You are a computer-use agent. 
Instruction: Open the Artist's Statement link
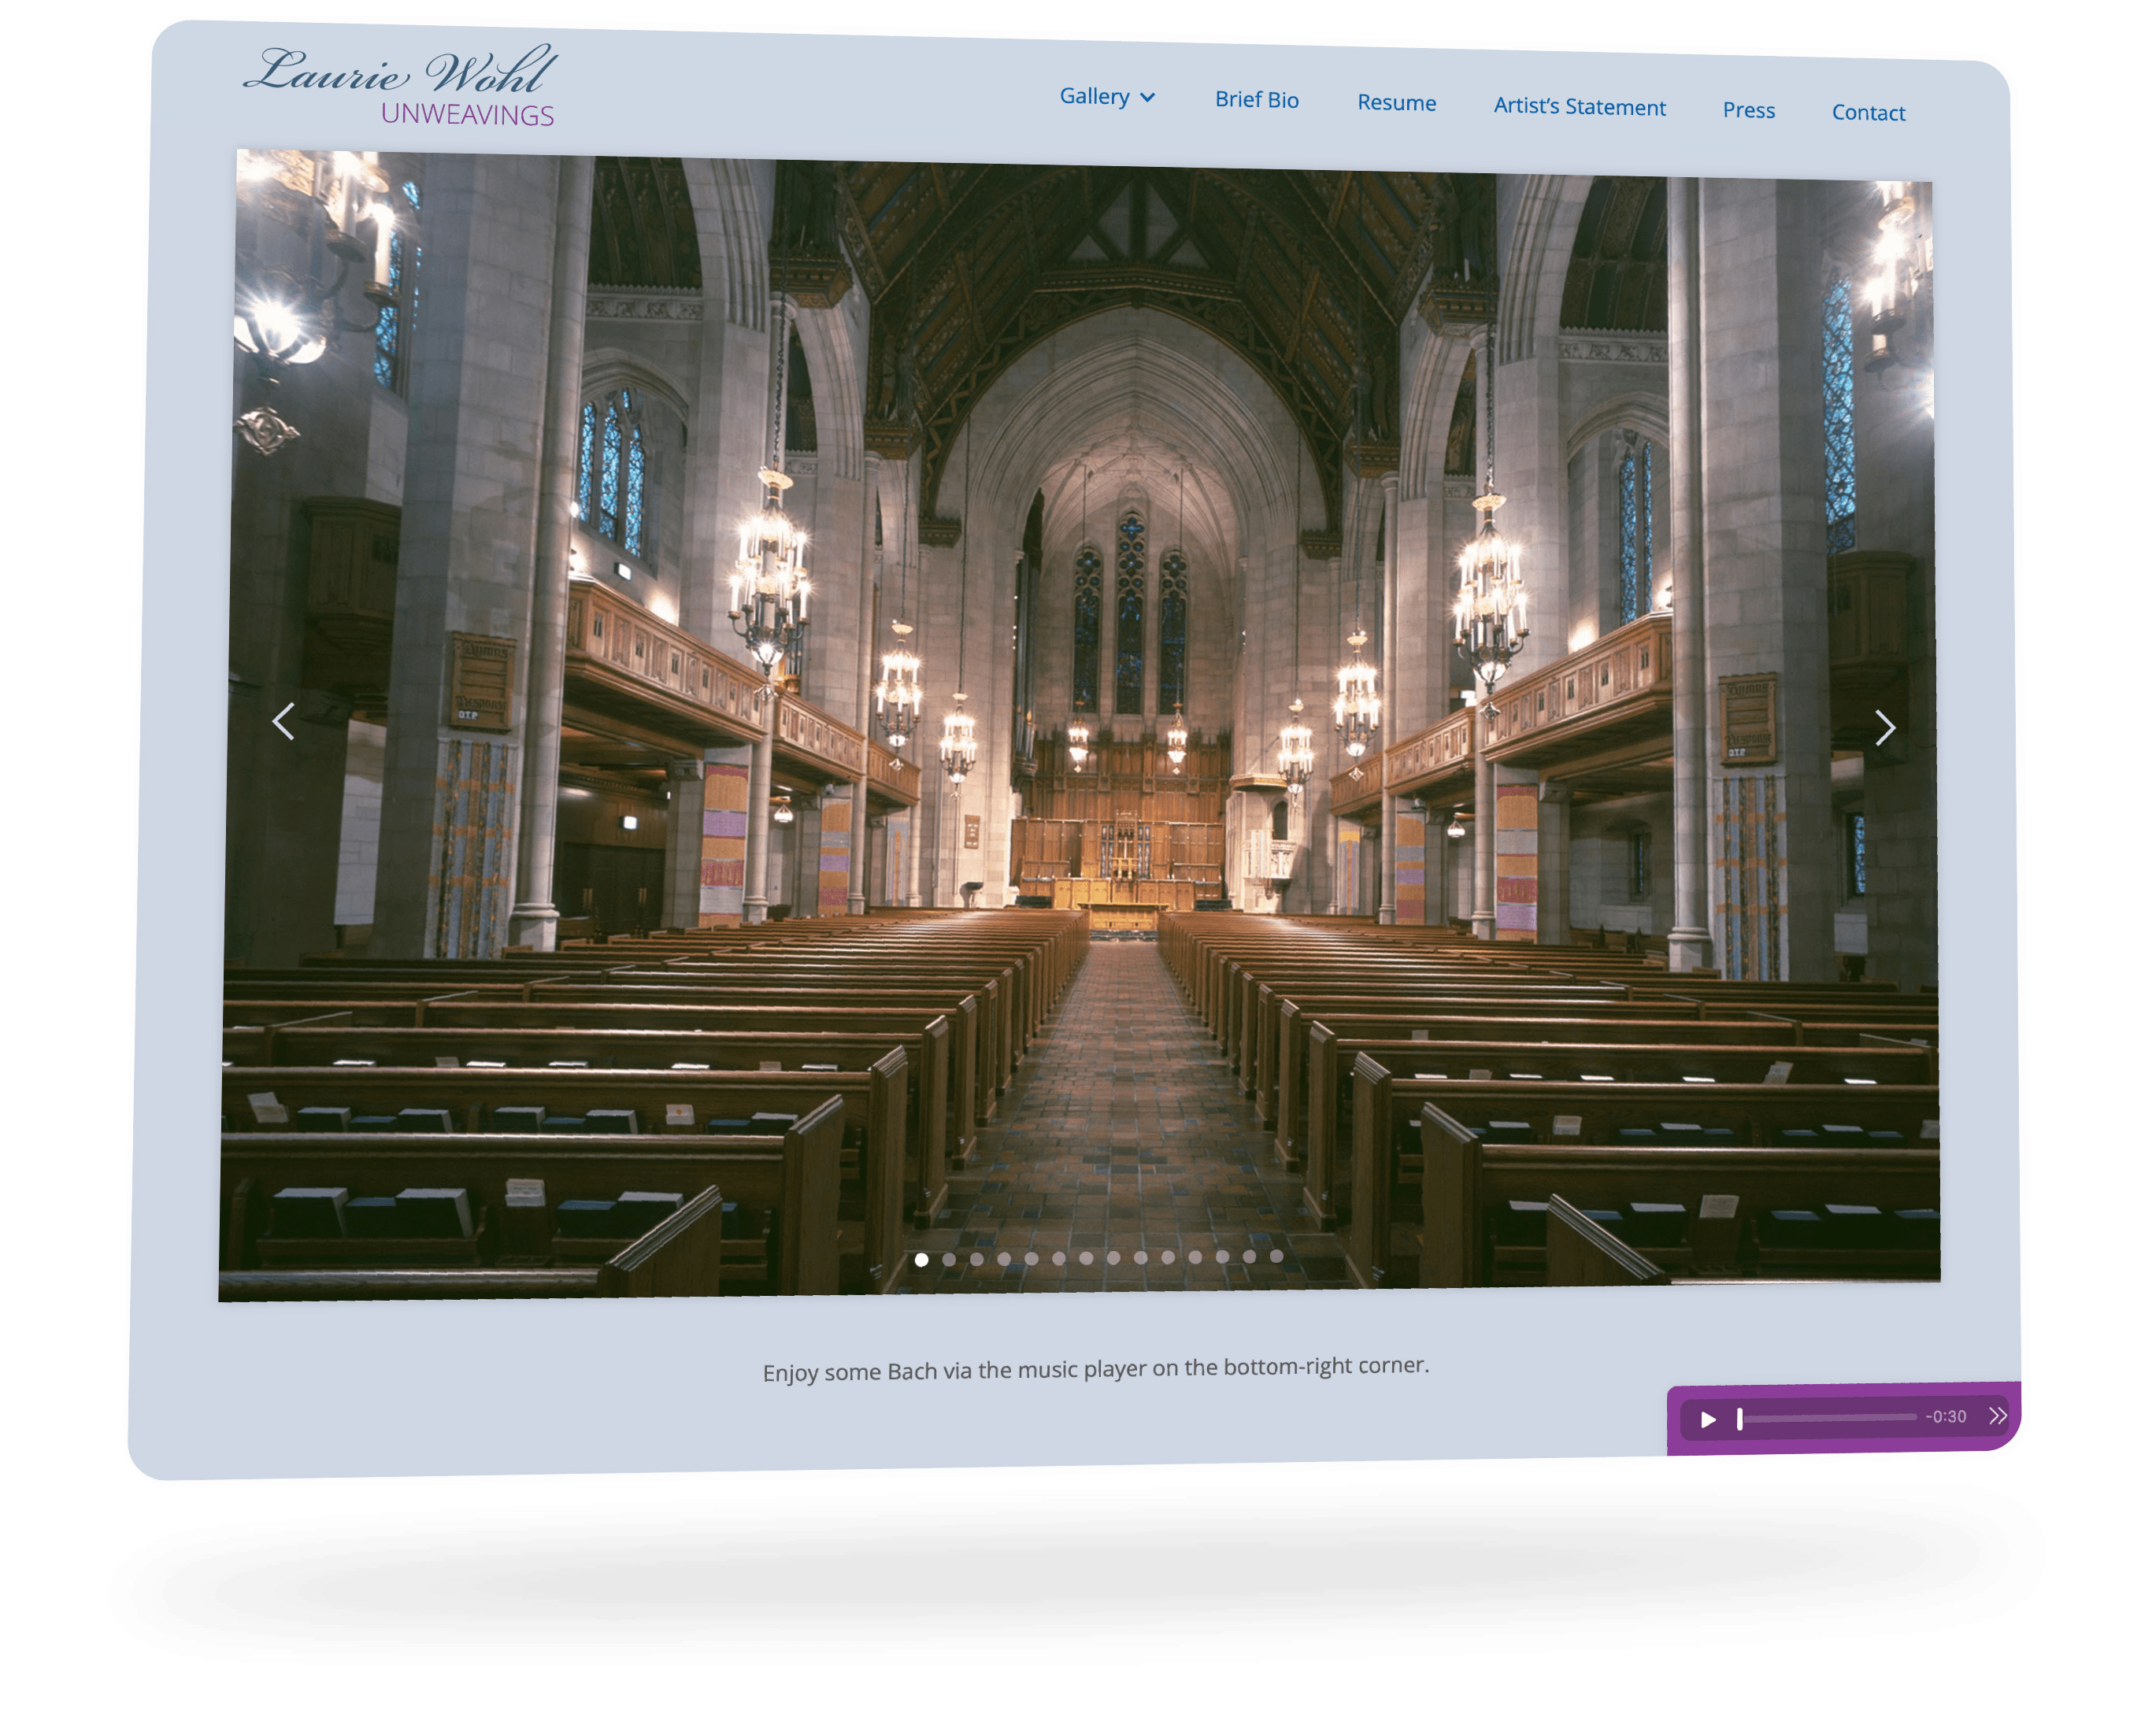(1579, 107)
